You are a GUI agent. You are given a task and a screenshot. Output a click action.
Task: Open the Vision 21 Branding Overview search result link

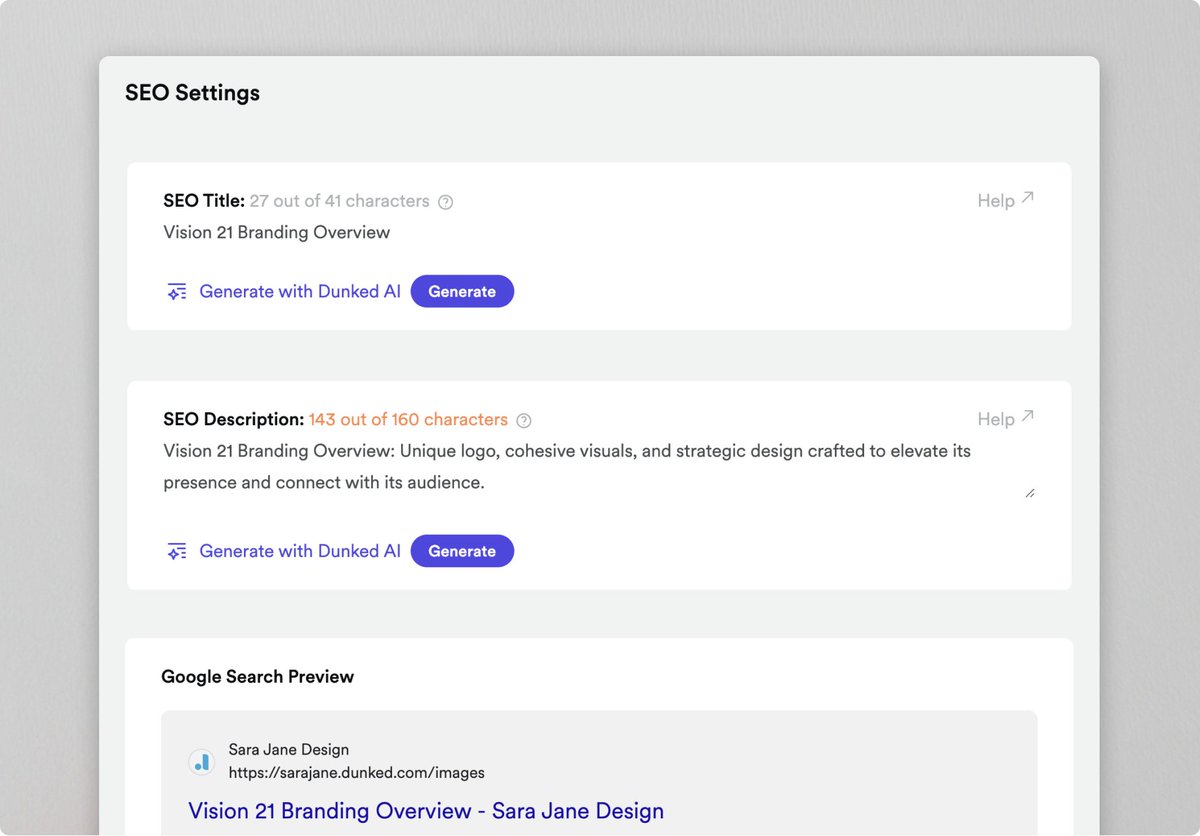[x=426, y=810]
